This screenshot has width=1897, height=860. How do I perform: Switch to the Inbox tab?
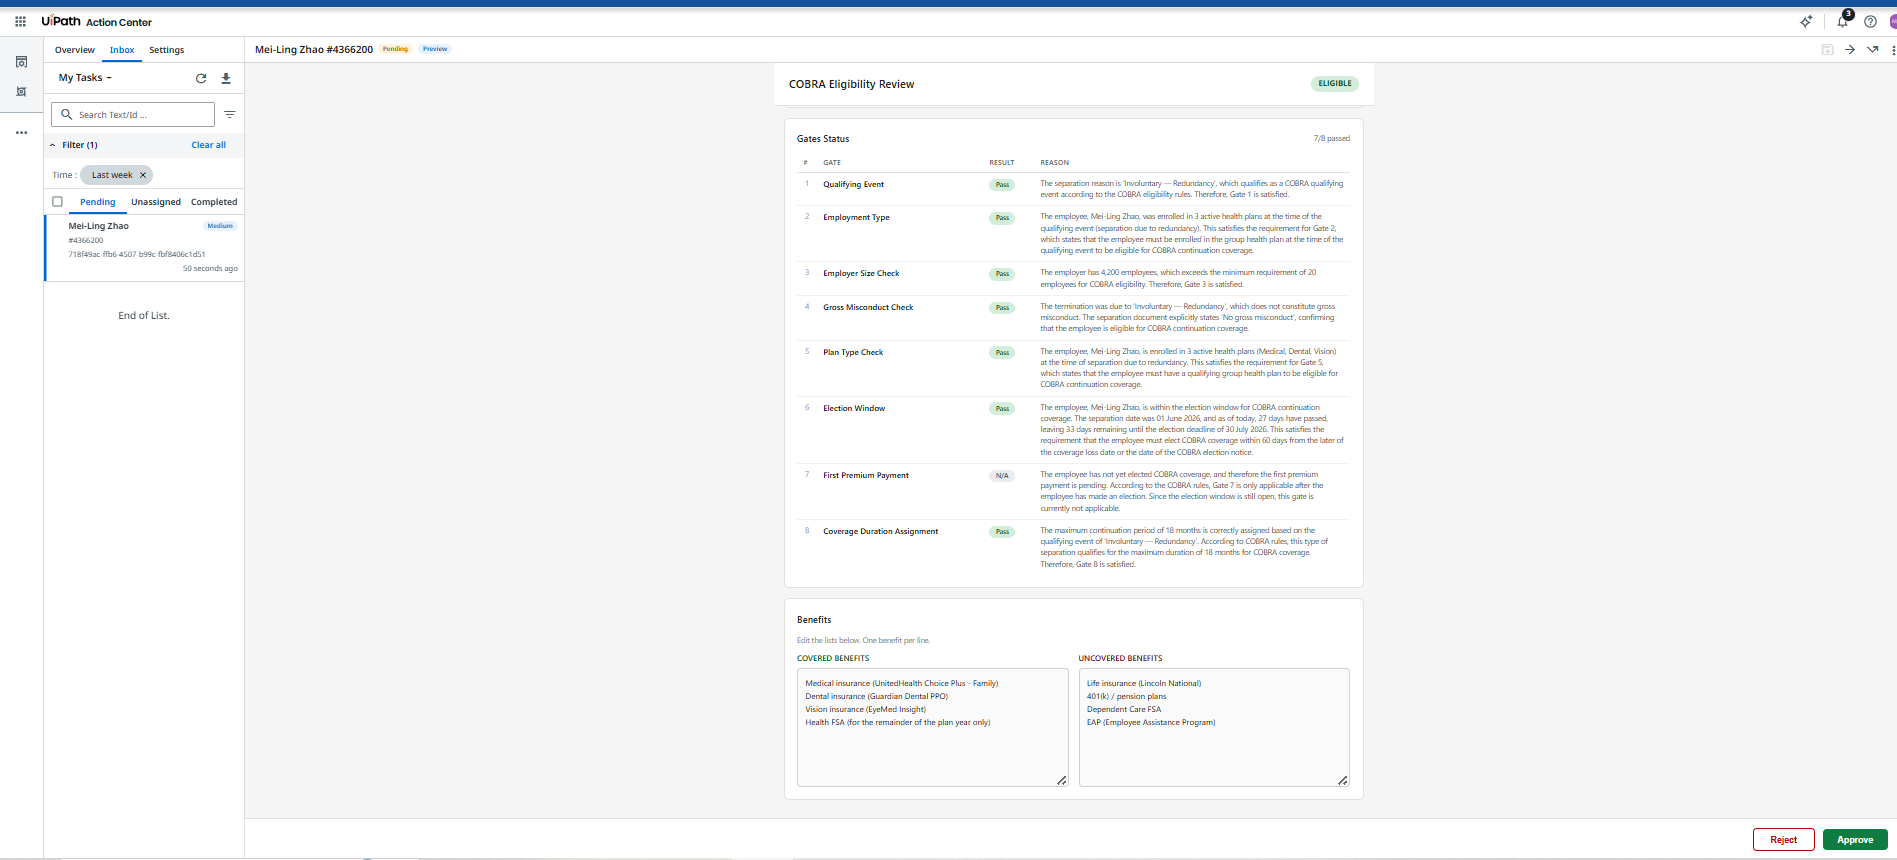(x=122, y=50)
